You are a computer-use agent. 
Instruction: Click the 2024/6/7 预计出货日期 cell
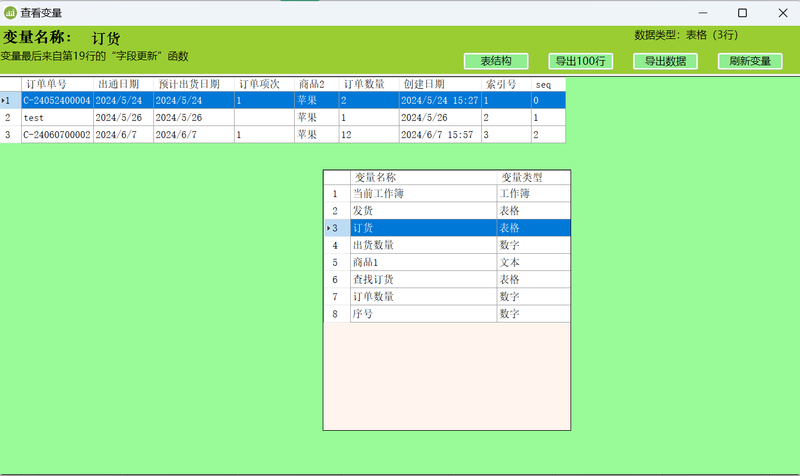[x=194, y=135]
